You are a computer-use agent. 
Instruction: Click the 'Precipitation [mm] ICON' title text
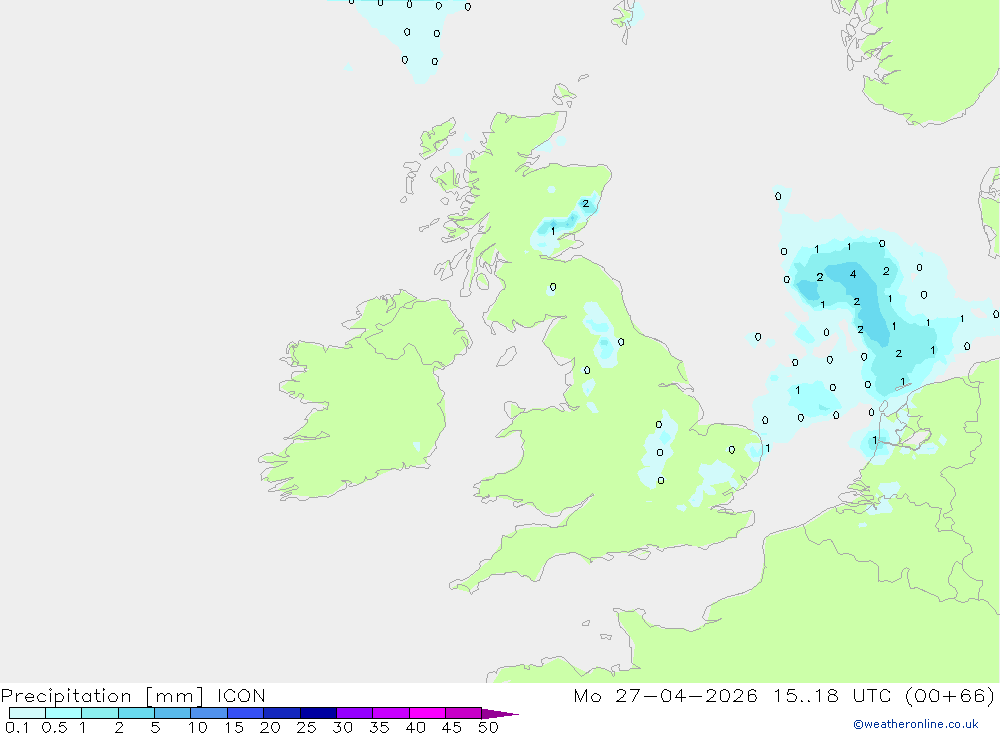[x=133, y=695]
